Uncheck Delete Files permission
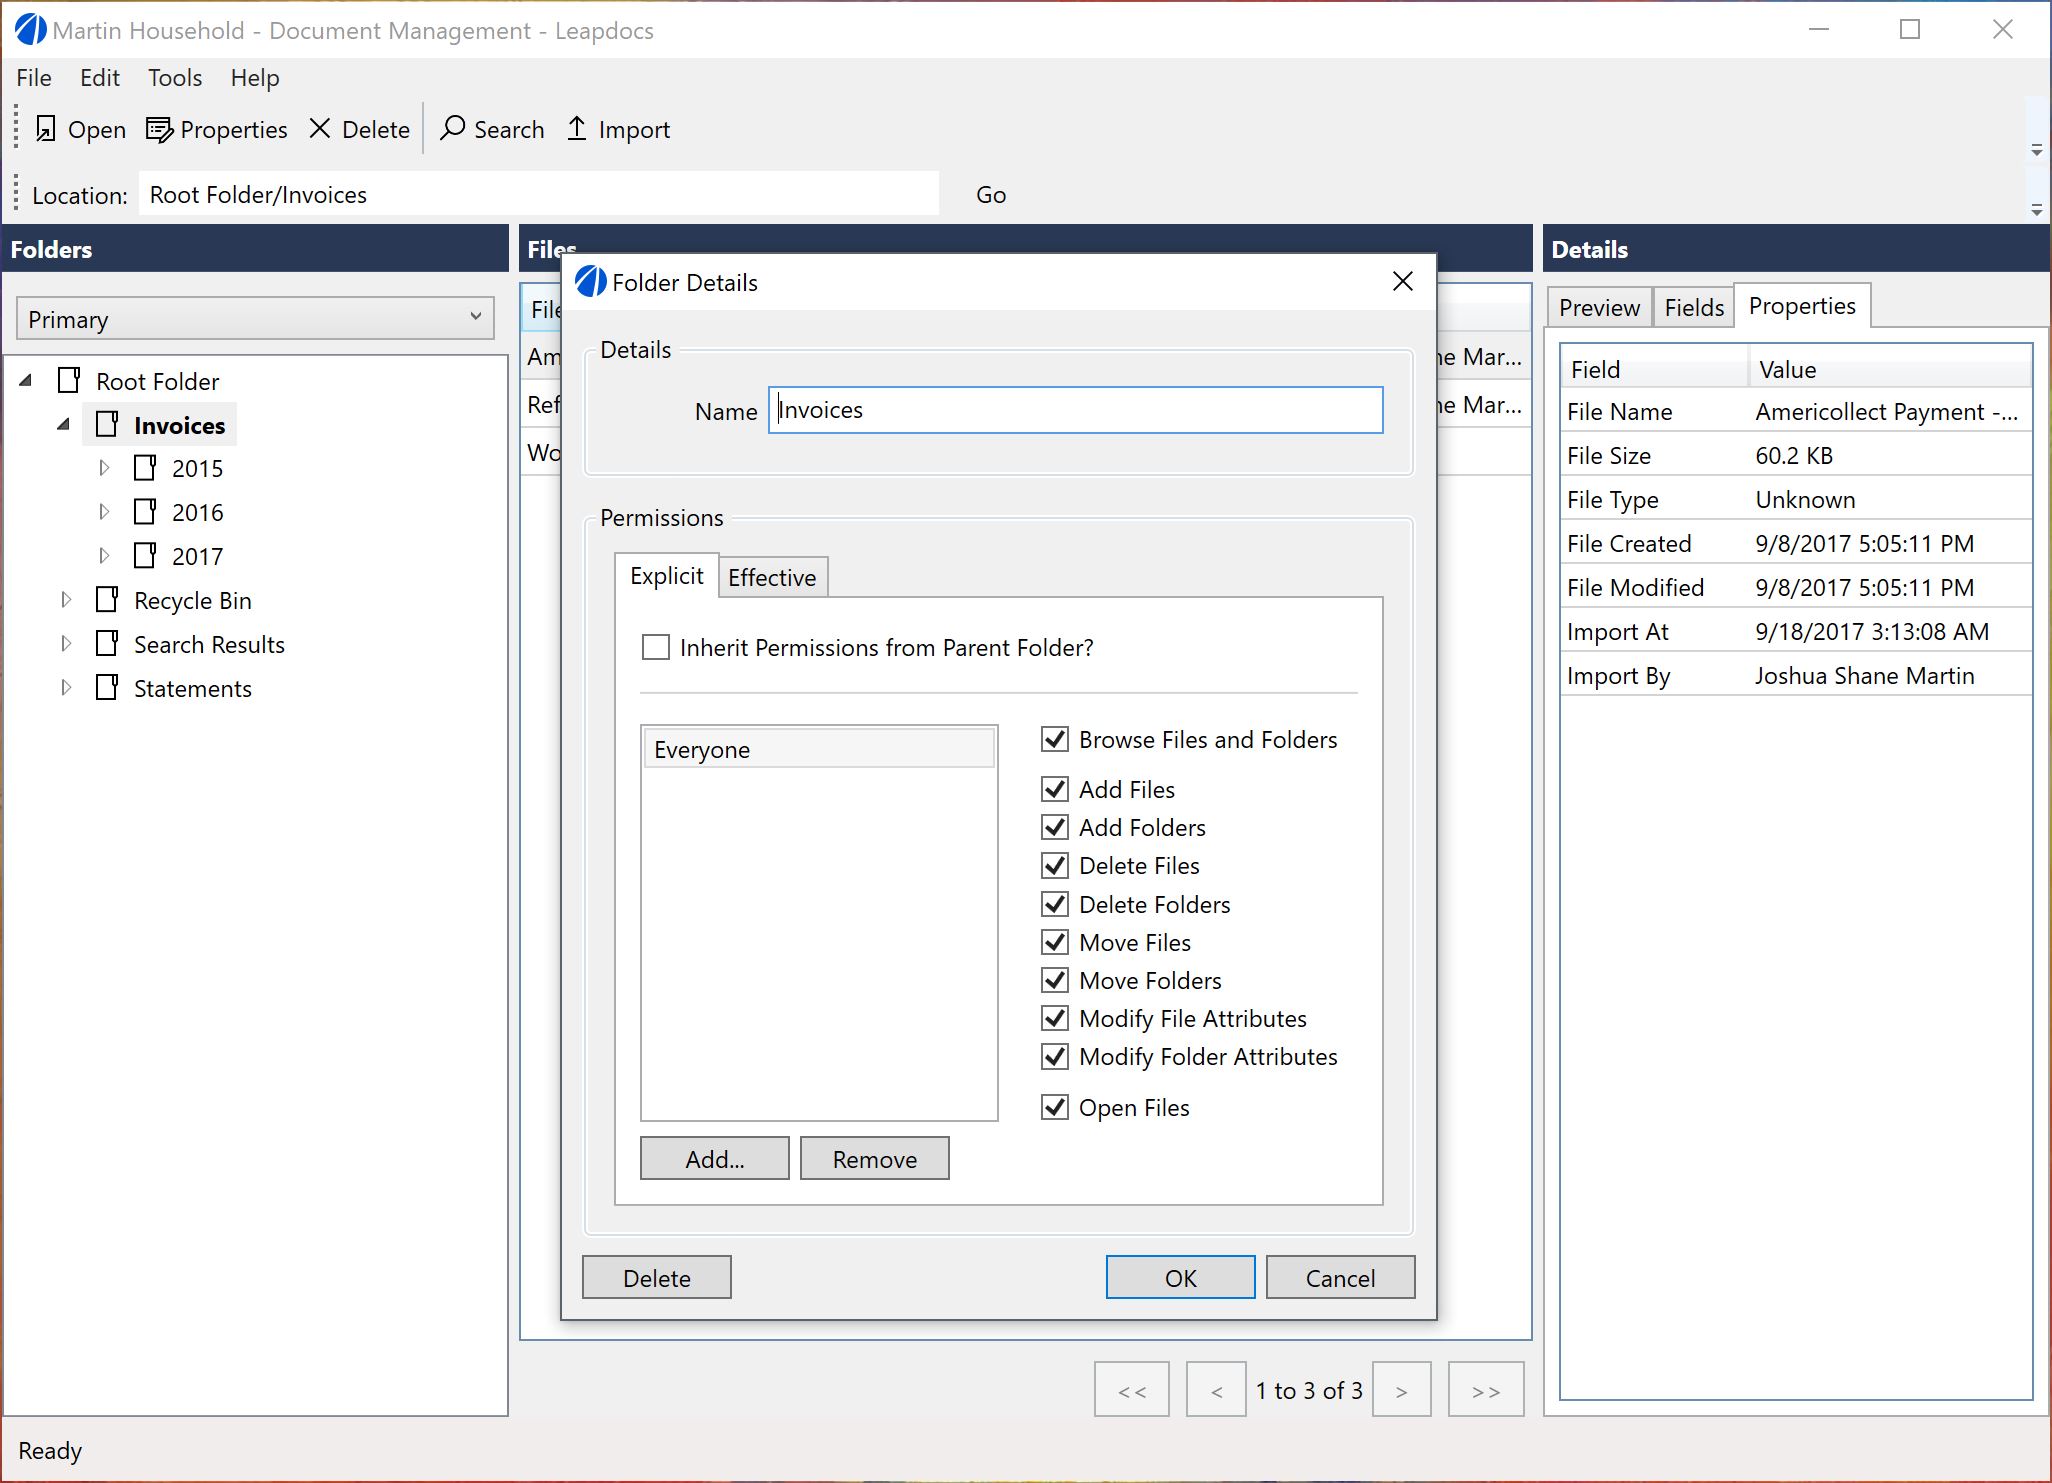 [1055, 866]
